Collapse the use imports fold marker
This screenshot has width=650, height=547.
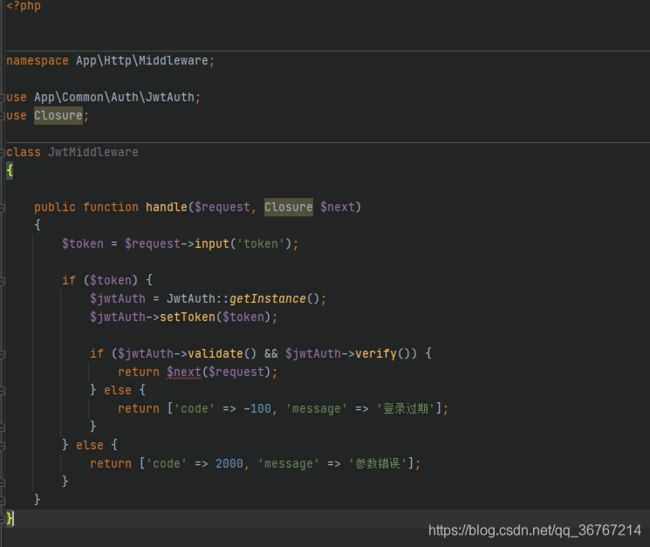coord(2,97)
